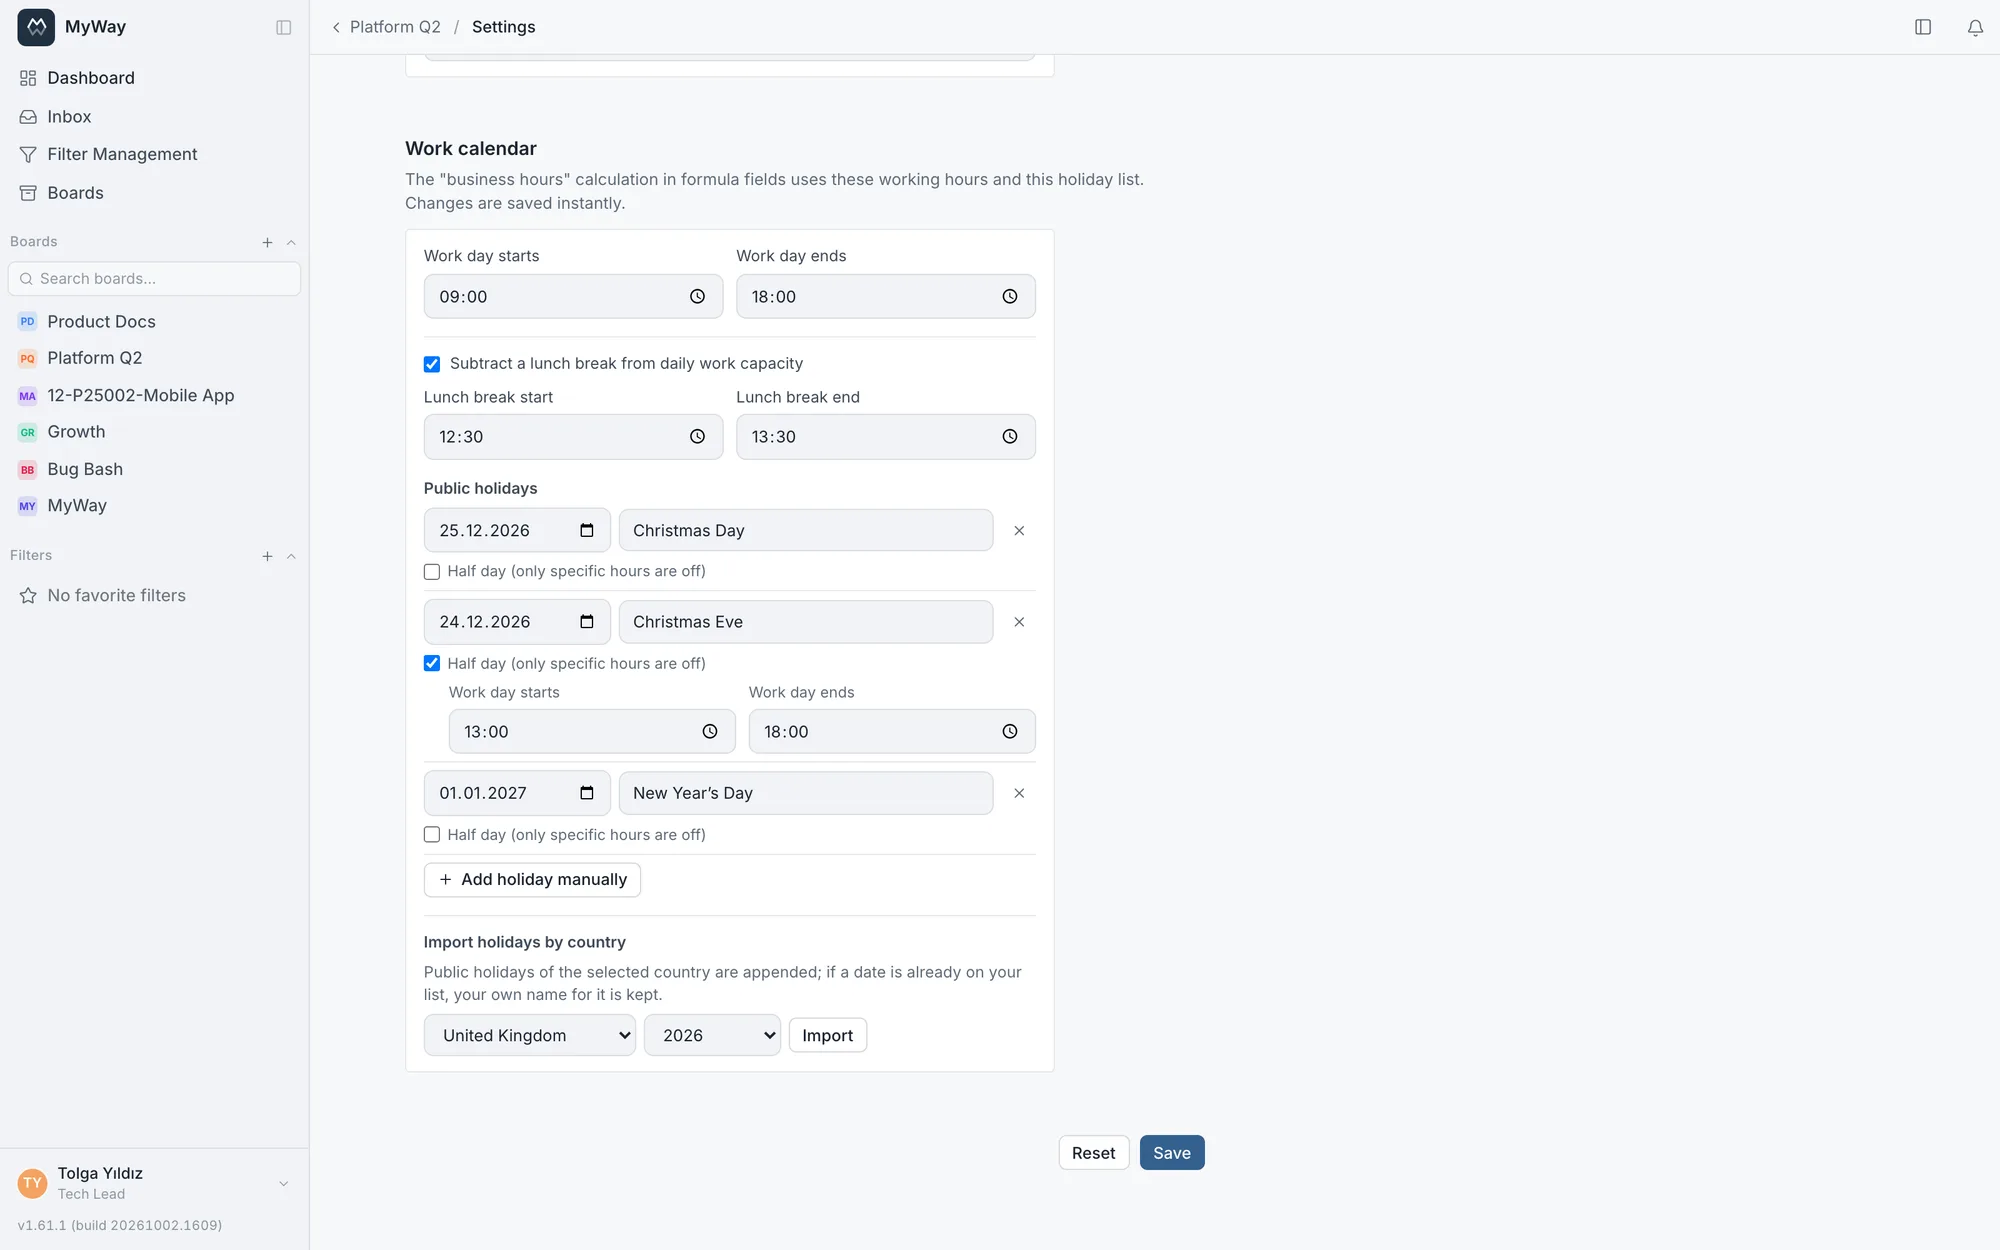Open clock picker for Work day starts 09:00
Screen dimensions: 2000x1250
pos(697,297)
